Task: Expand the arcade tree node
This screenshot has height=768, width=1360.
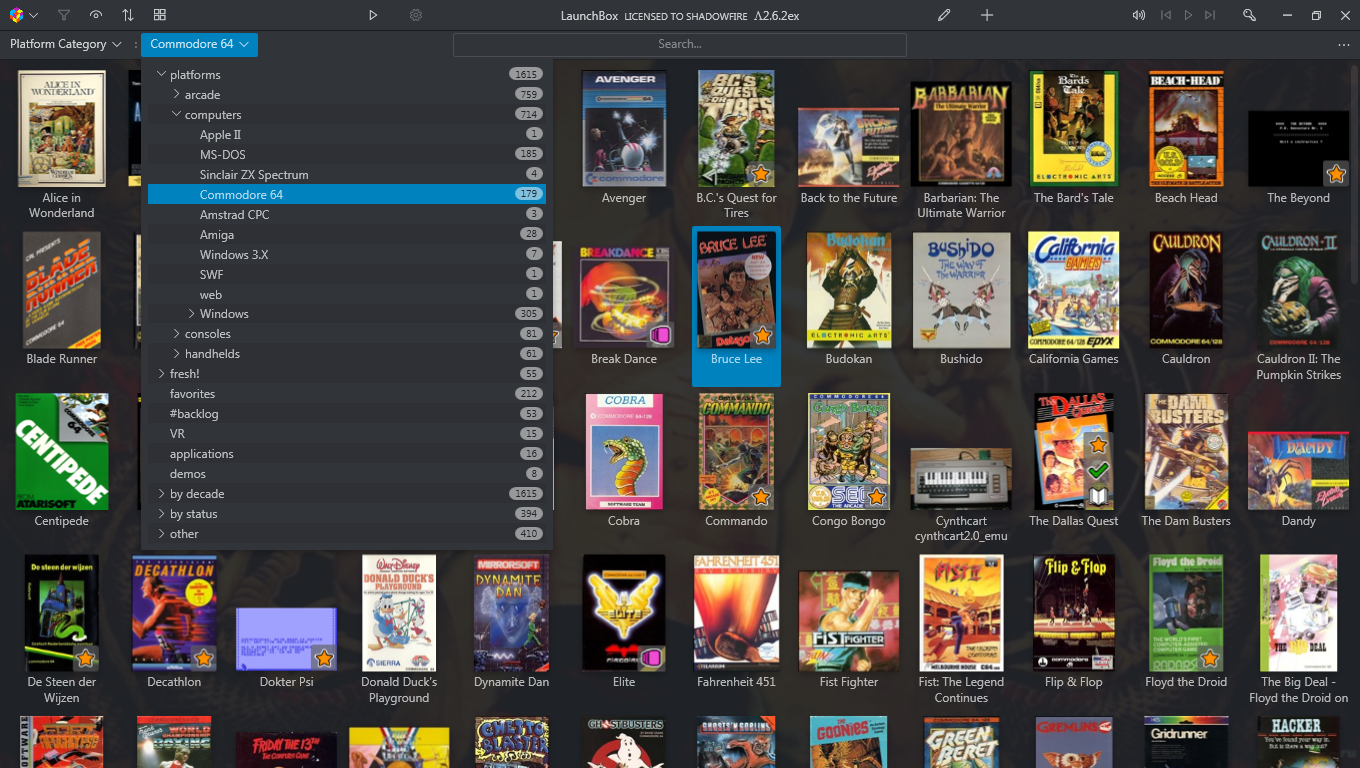Action: tap(176, 95)
